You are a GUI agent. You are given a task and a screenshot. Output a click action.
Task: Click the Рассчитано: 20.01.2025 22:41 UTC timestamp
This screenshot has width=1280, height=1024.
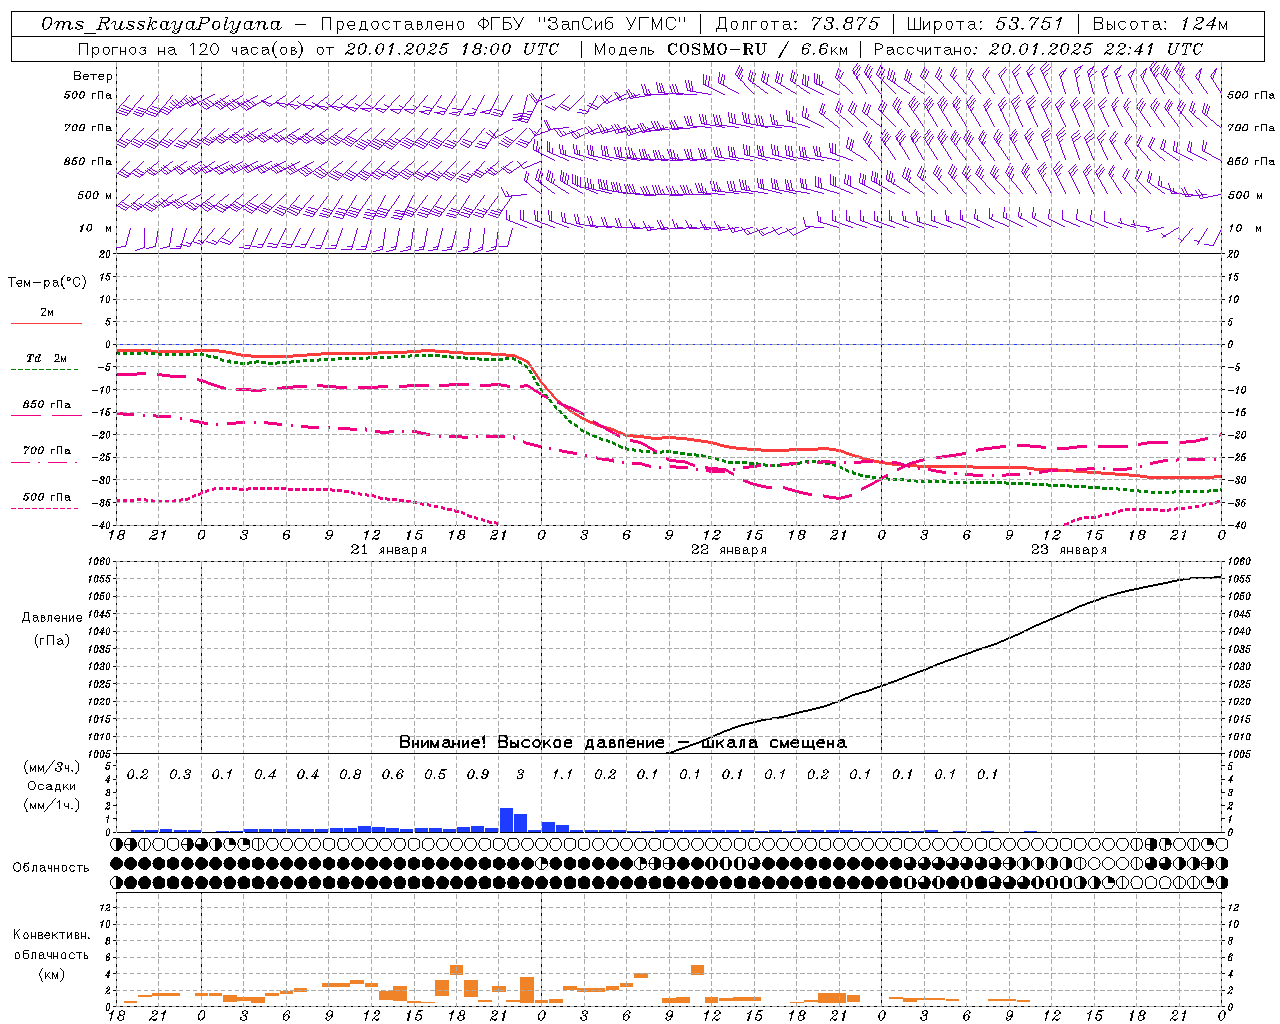click(x=1038, y=49)
